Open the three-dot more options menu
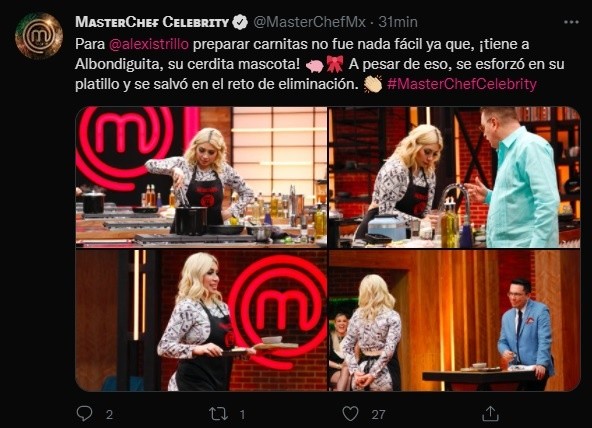The width and height of the screenshot is (592, 428). point(571,22)
